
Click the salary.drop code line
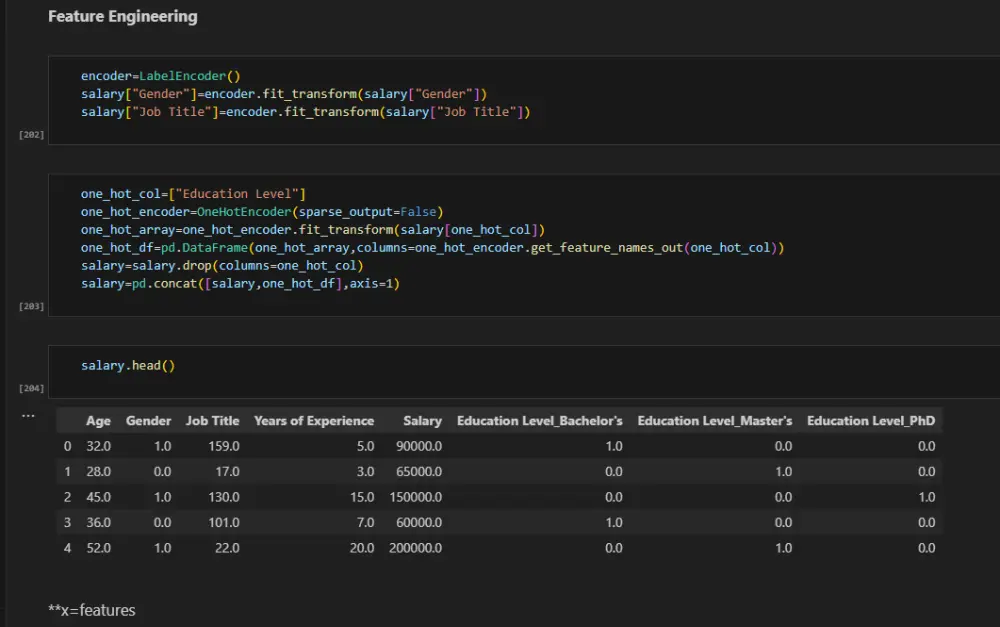point(223,266)
